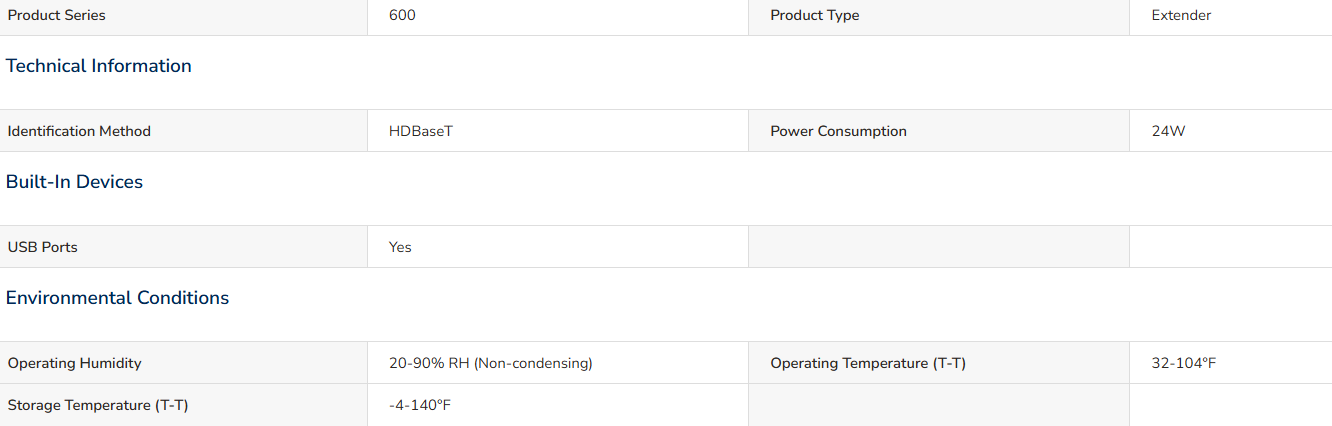Select the 24W power value

(1168, 131)
